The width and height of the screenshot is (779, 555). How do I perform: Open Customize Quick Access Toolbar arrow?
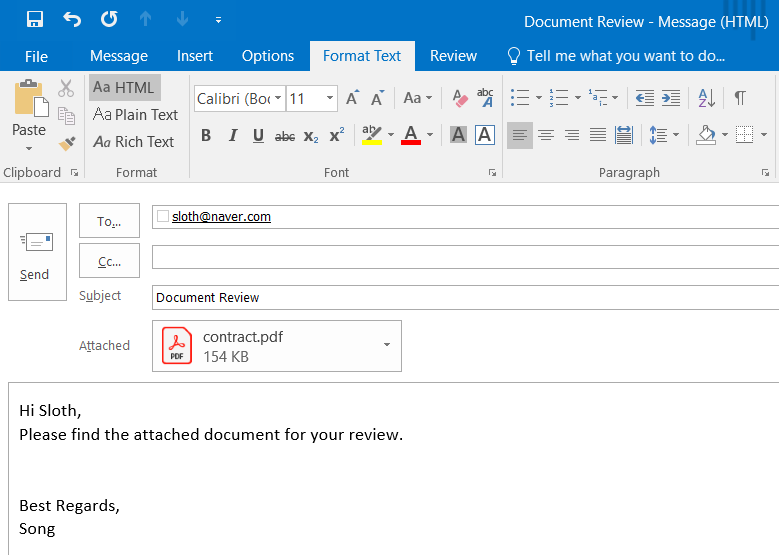(218, 20)
